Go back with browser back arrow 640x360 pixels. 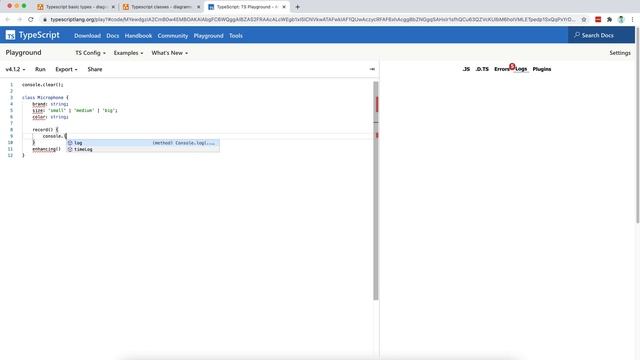pyautogui.click(x=8, y=19)
